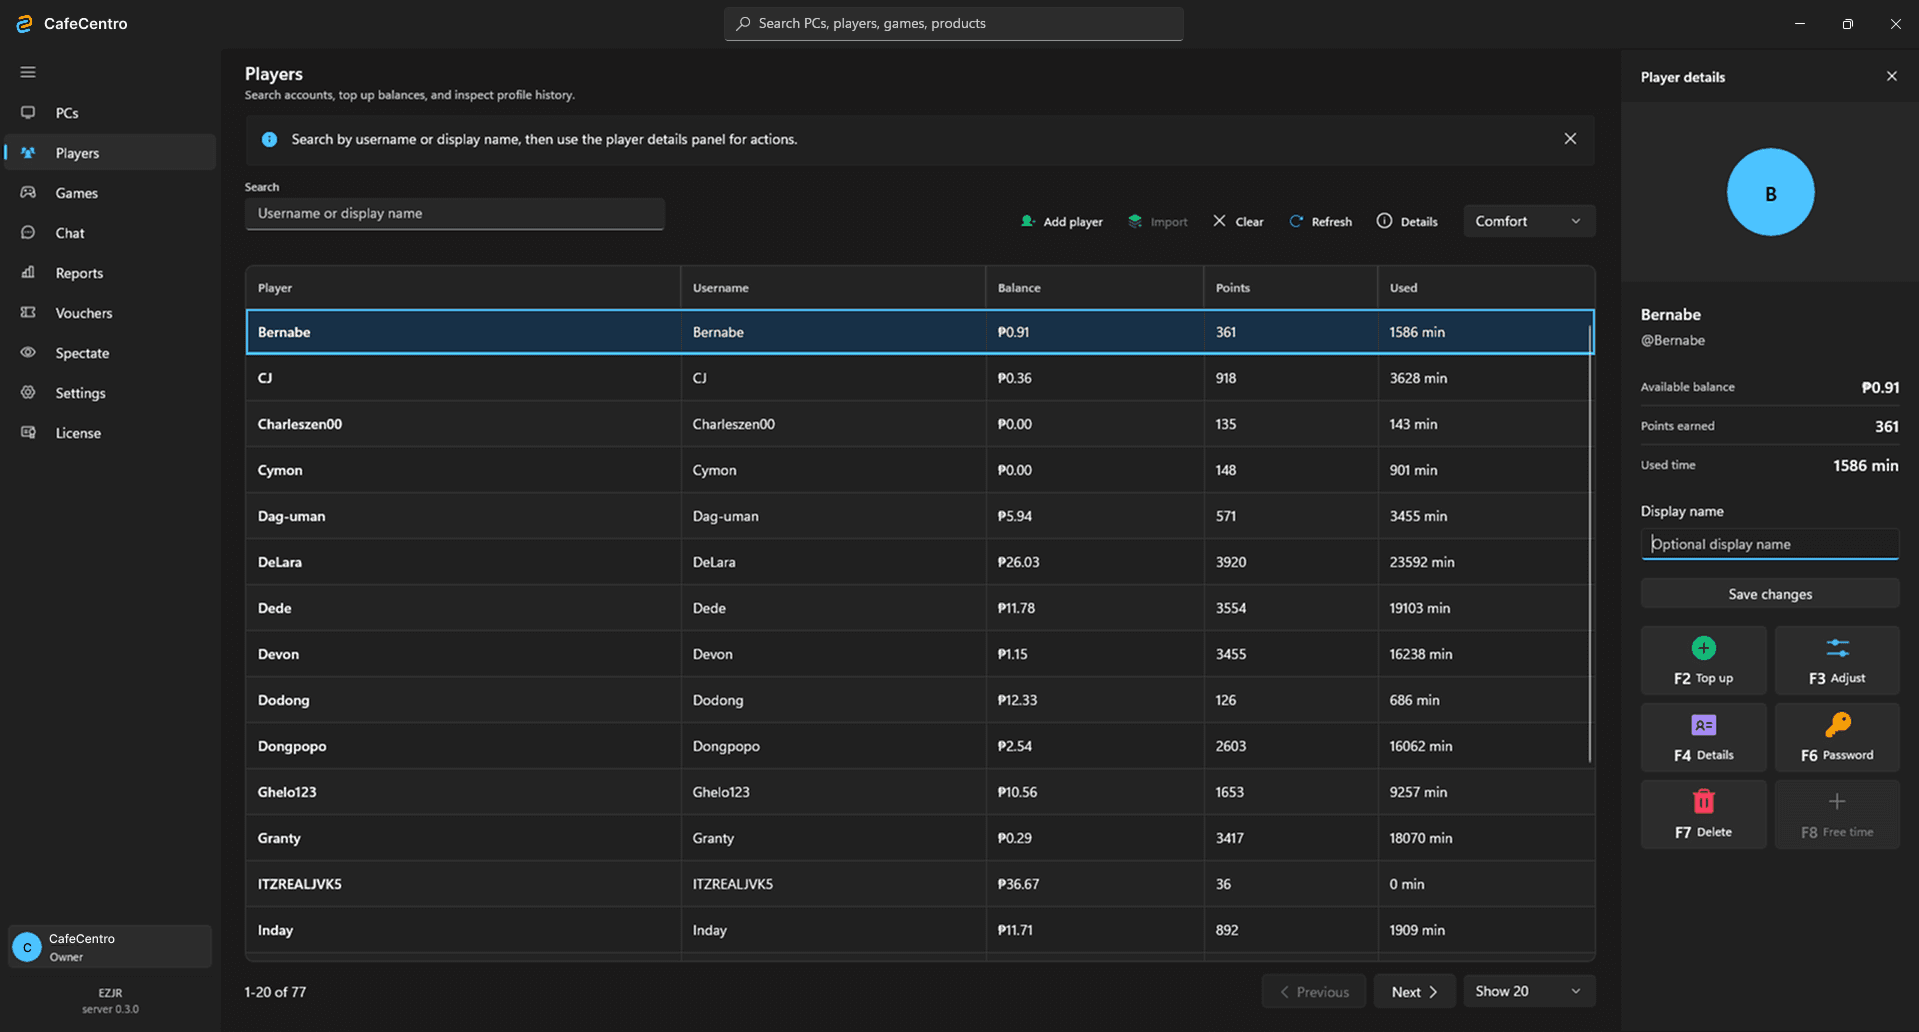Select the Ghelo123 player row
Screen dimensions: 1919x1032
(x=919, y=792)
